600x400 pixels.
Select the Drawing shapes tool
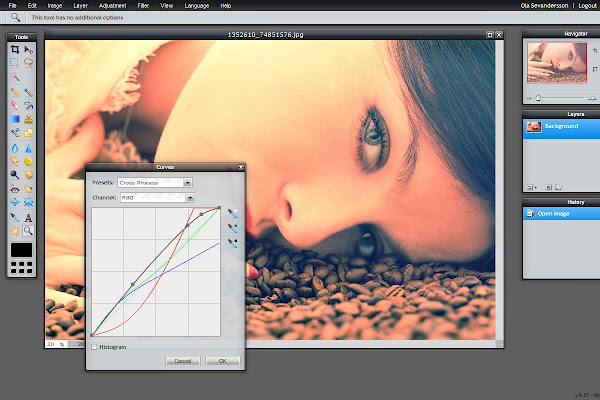point(28,133)
